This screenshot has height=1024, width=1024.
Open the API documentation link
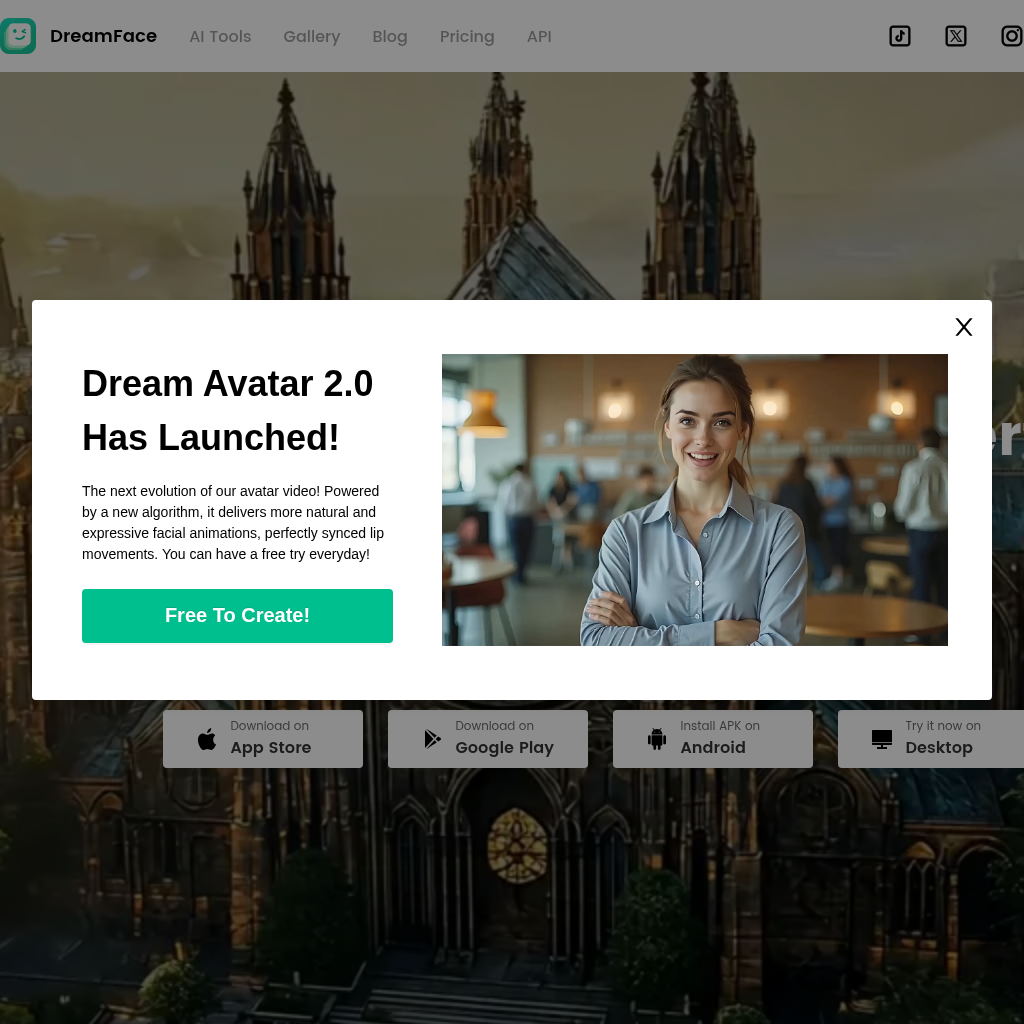tap(539, 36)
